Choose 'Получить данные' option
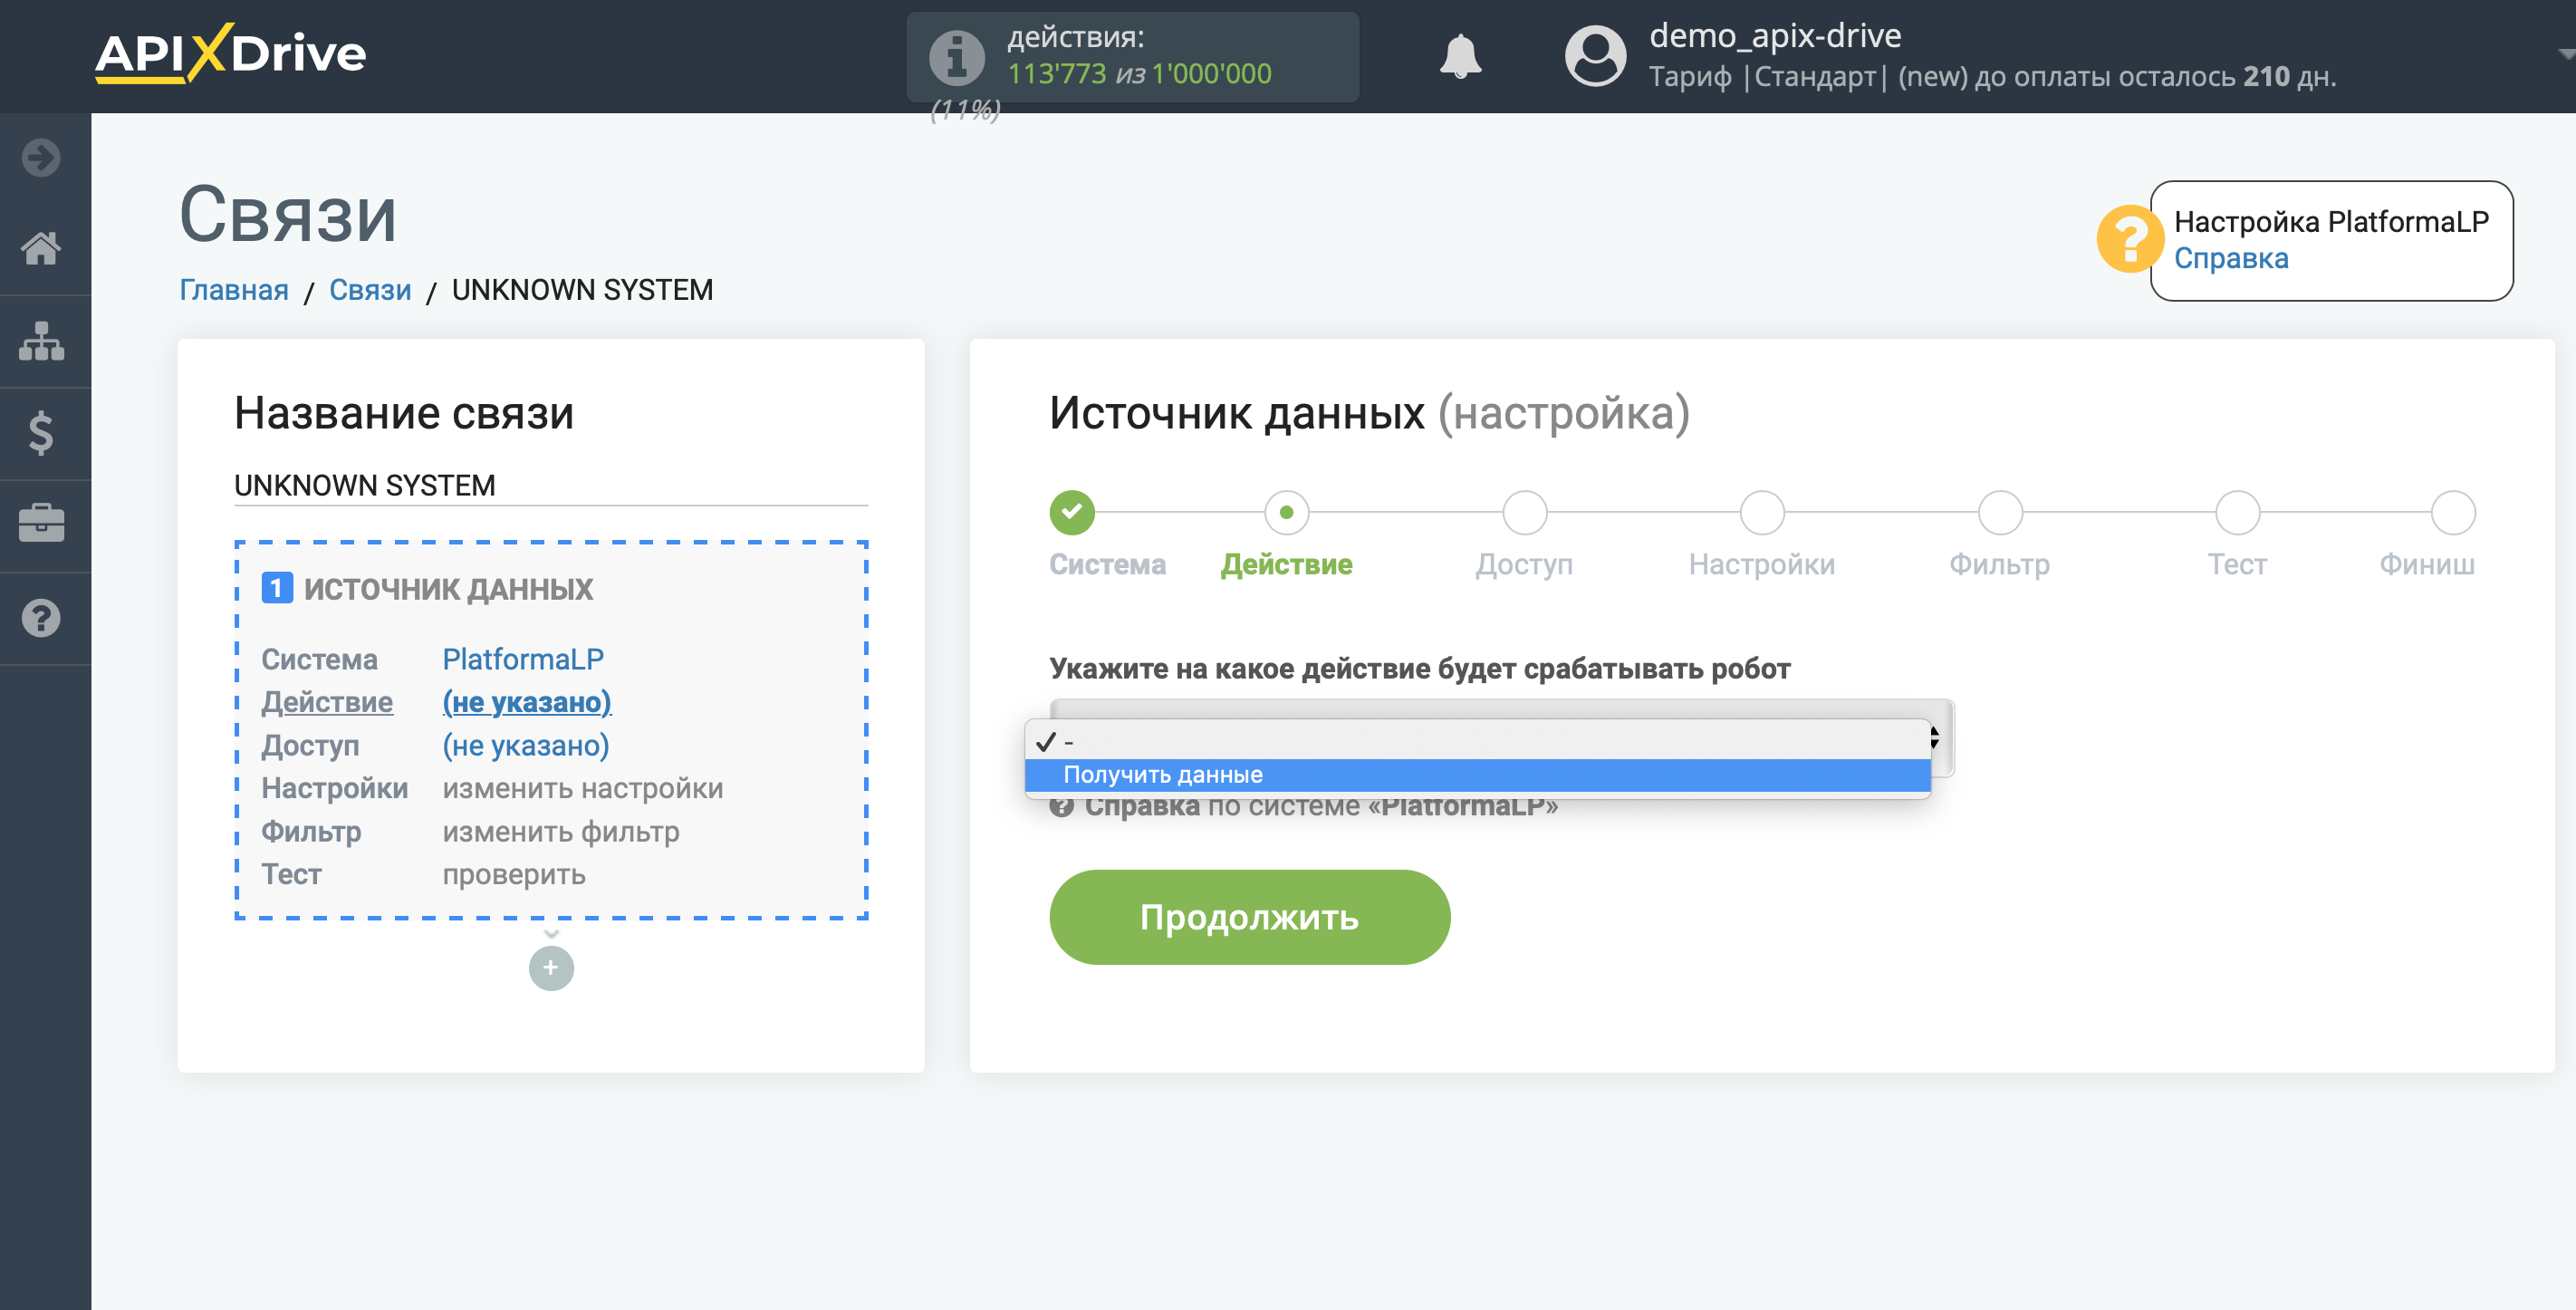The height and width of the screenshot is (1310, 2576). 1477,774
